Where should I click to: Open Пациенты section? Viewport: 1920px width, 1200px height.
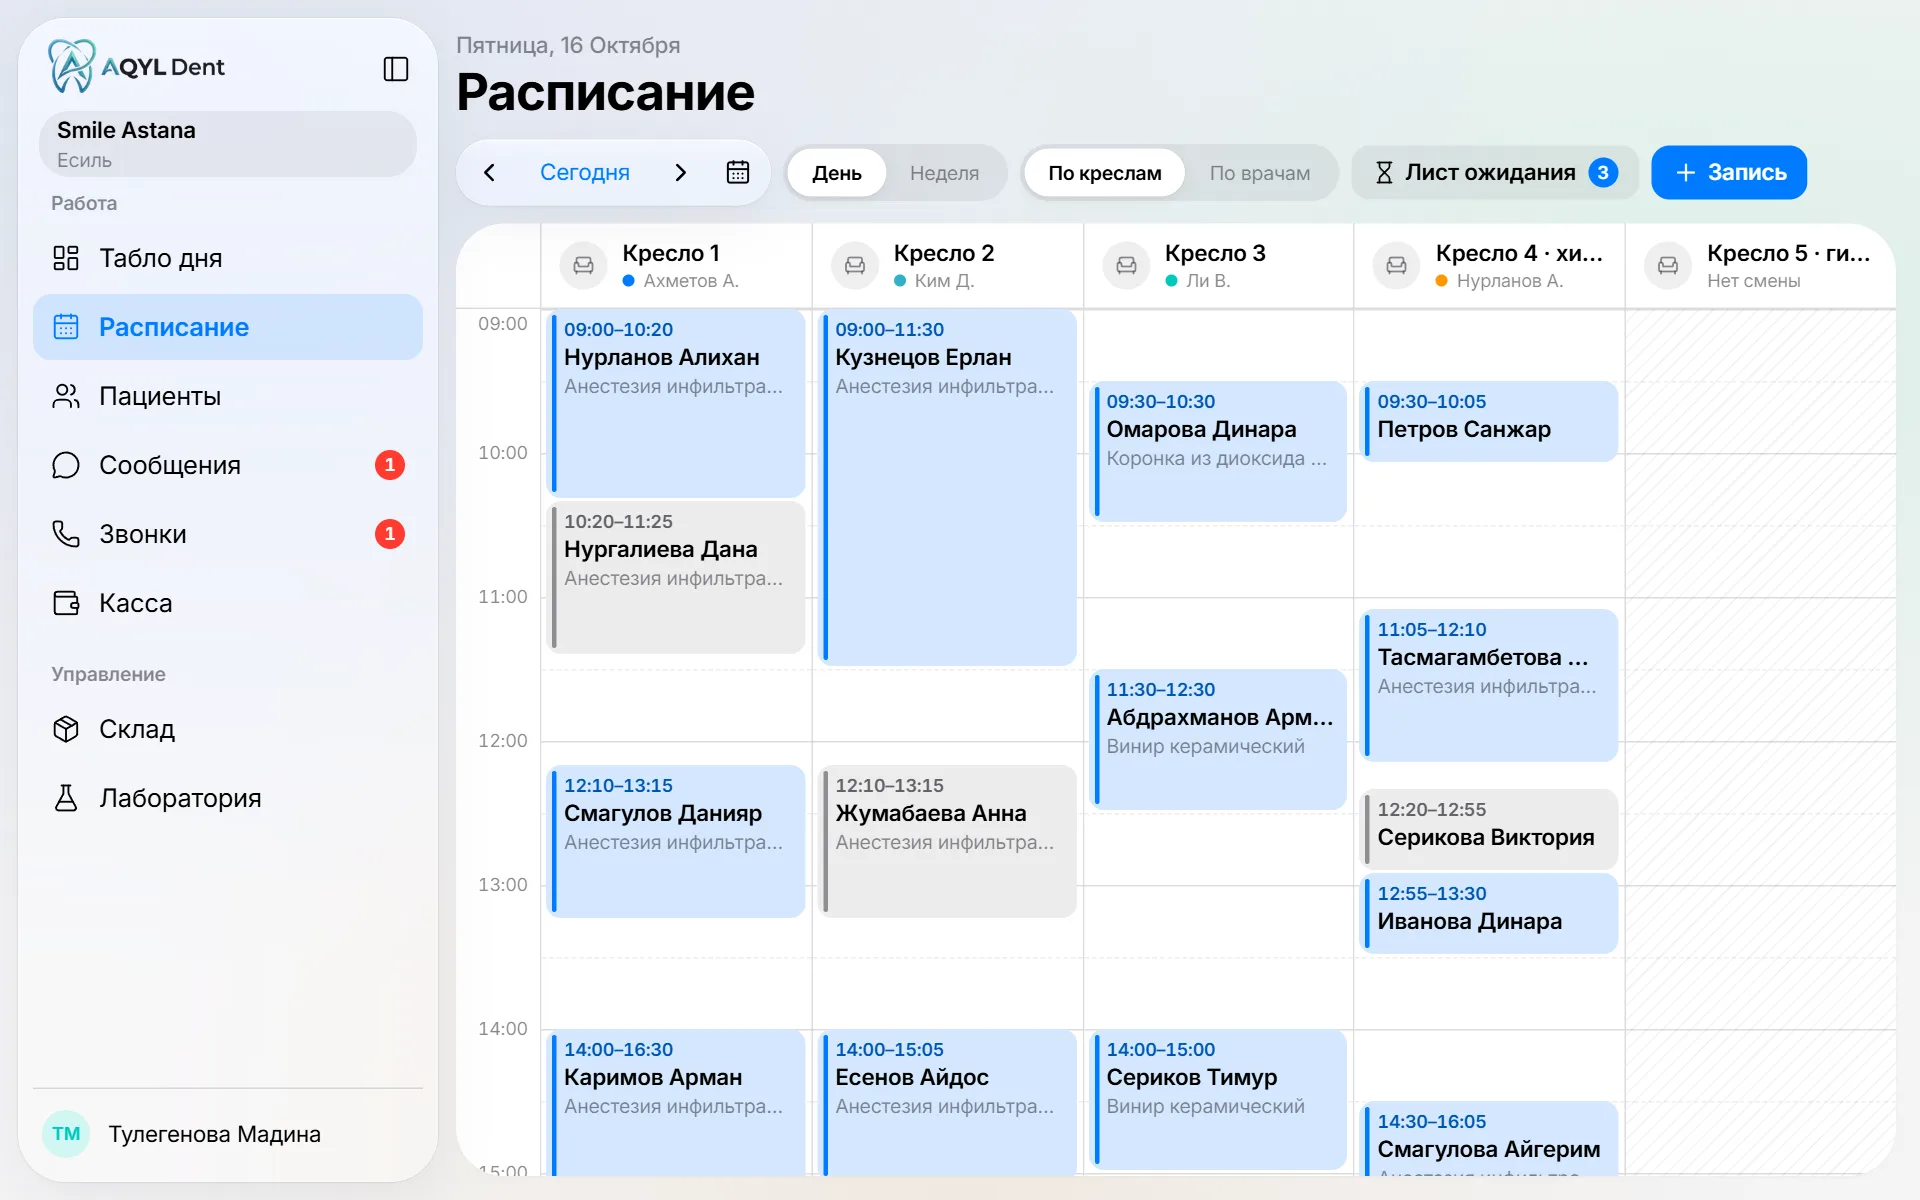[228, 396]
